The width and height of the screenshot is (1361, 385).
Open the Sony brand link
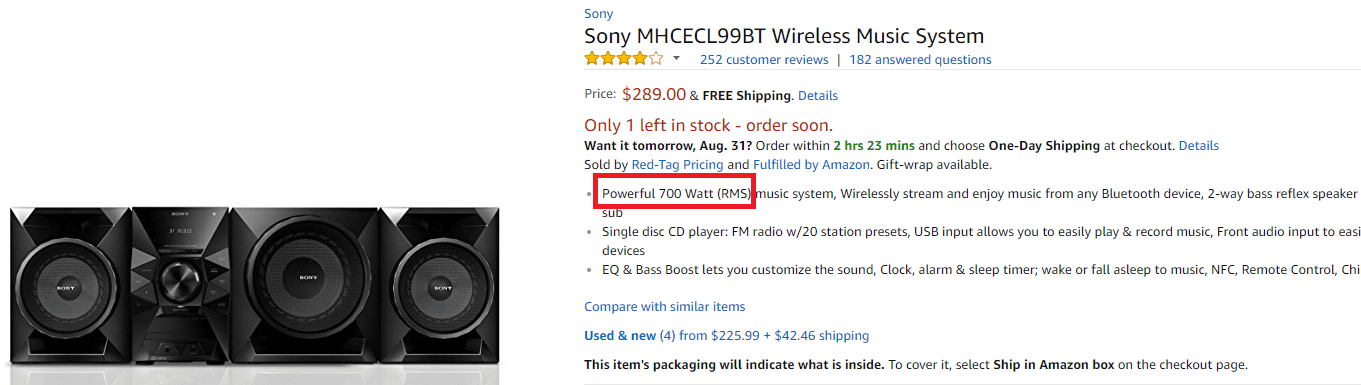[599, 14]
